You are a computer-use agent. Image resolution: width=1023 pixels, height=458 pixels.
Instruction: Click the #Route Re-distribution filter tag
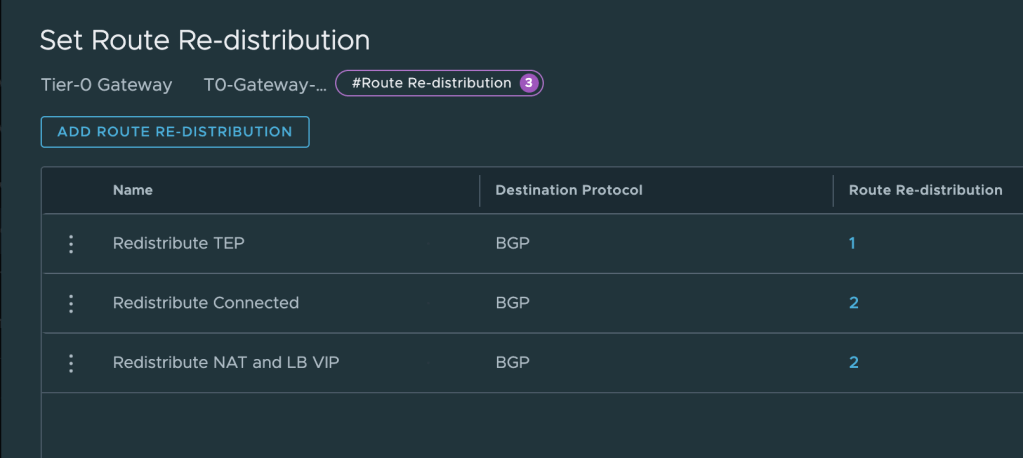pyautogui.click(x=431, y=83)
